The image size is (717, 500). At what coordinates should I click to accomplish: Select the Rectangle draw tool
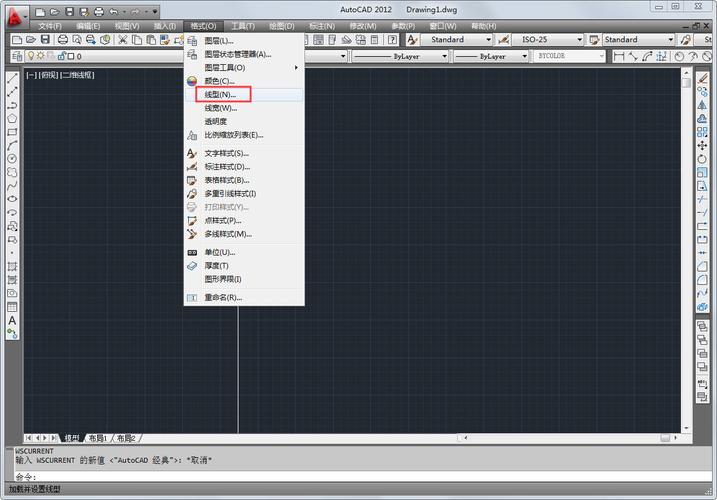[x=12, y=132]
